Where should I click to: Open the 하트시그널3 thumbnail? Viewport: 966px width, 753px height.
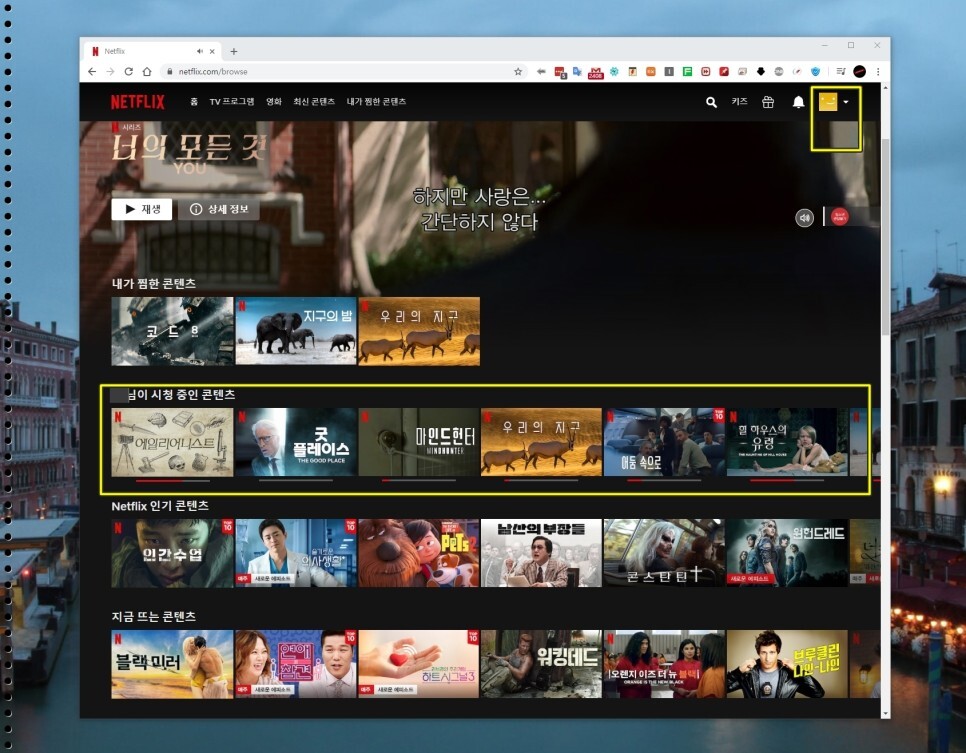click(419, 664)
